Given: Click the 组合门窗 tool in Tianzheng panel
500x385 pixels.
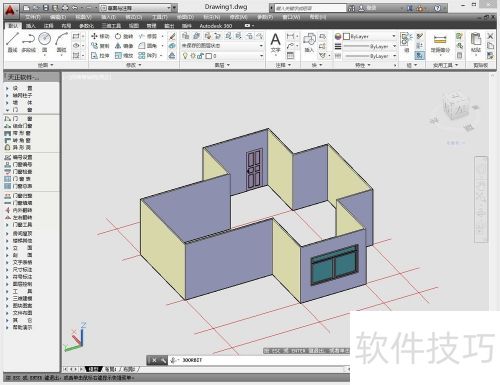Looking at the screenshot, I should (19, 126).
